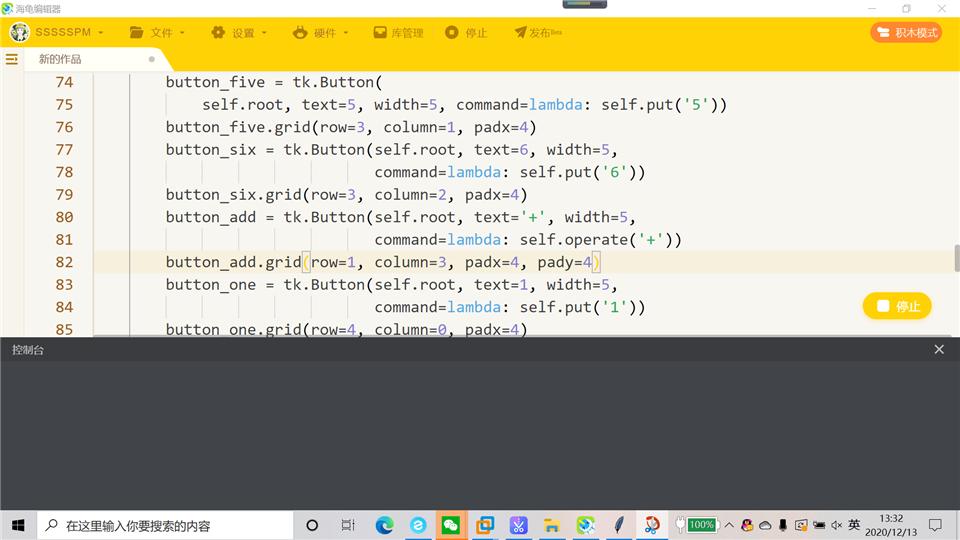The width and height of the screenshot is (960, 540).
Task: Click the cloud OneDrive tray icon
Action: (765, 525)
